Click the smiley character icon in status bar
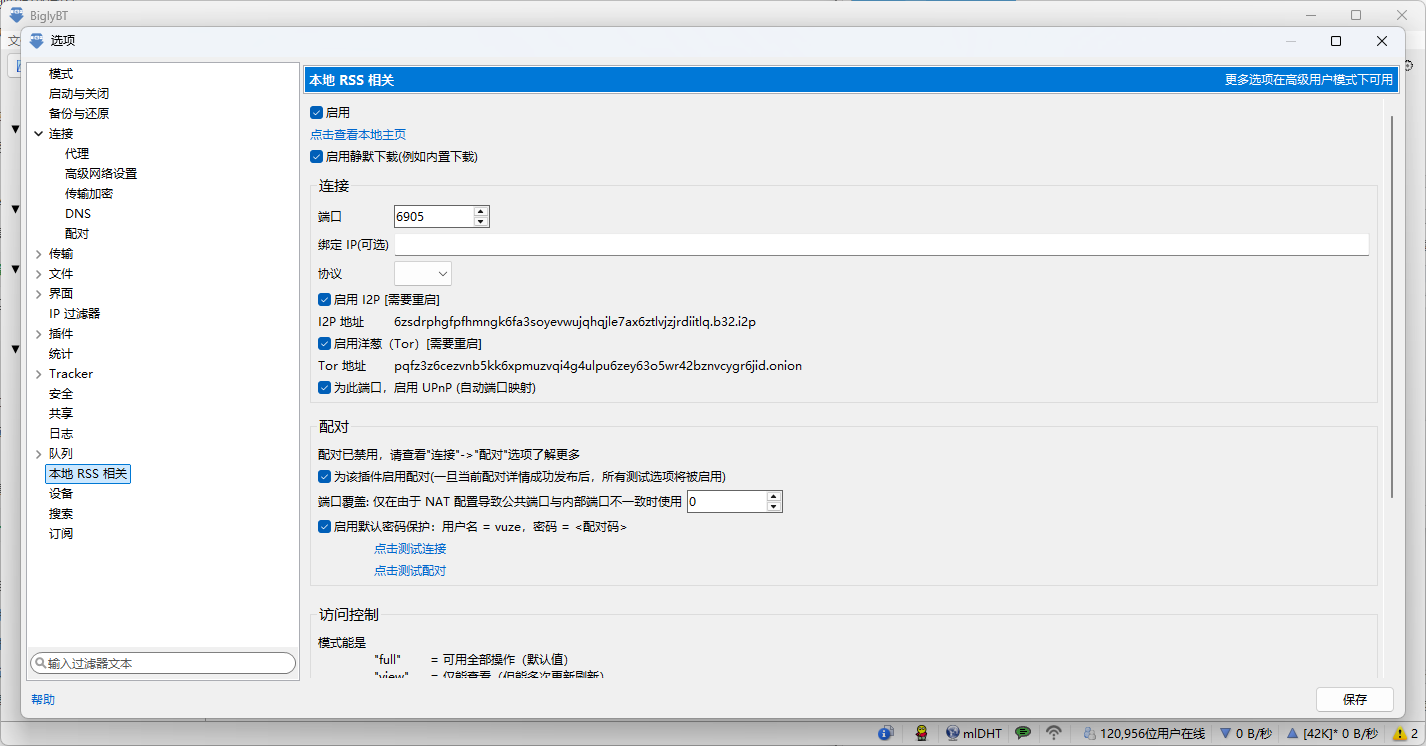The image size is (1426, 746). point(921,733)
